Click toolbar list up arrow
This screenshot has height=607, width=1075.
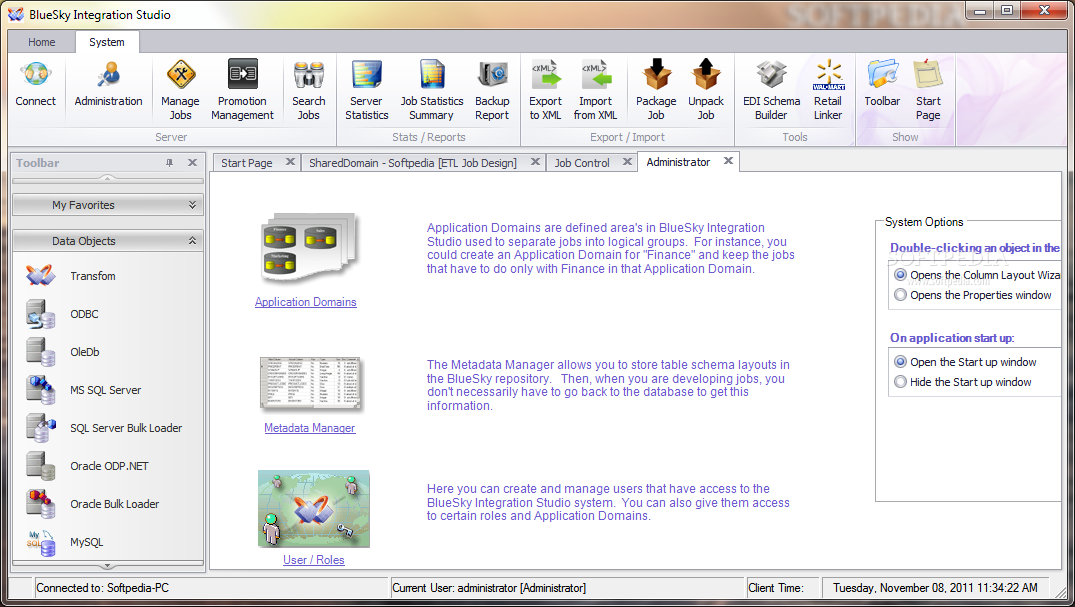tap(108, 178)
